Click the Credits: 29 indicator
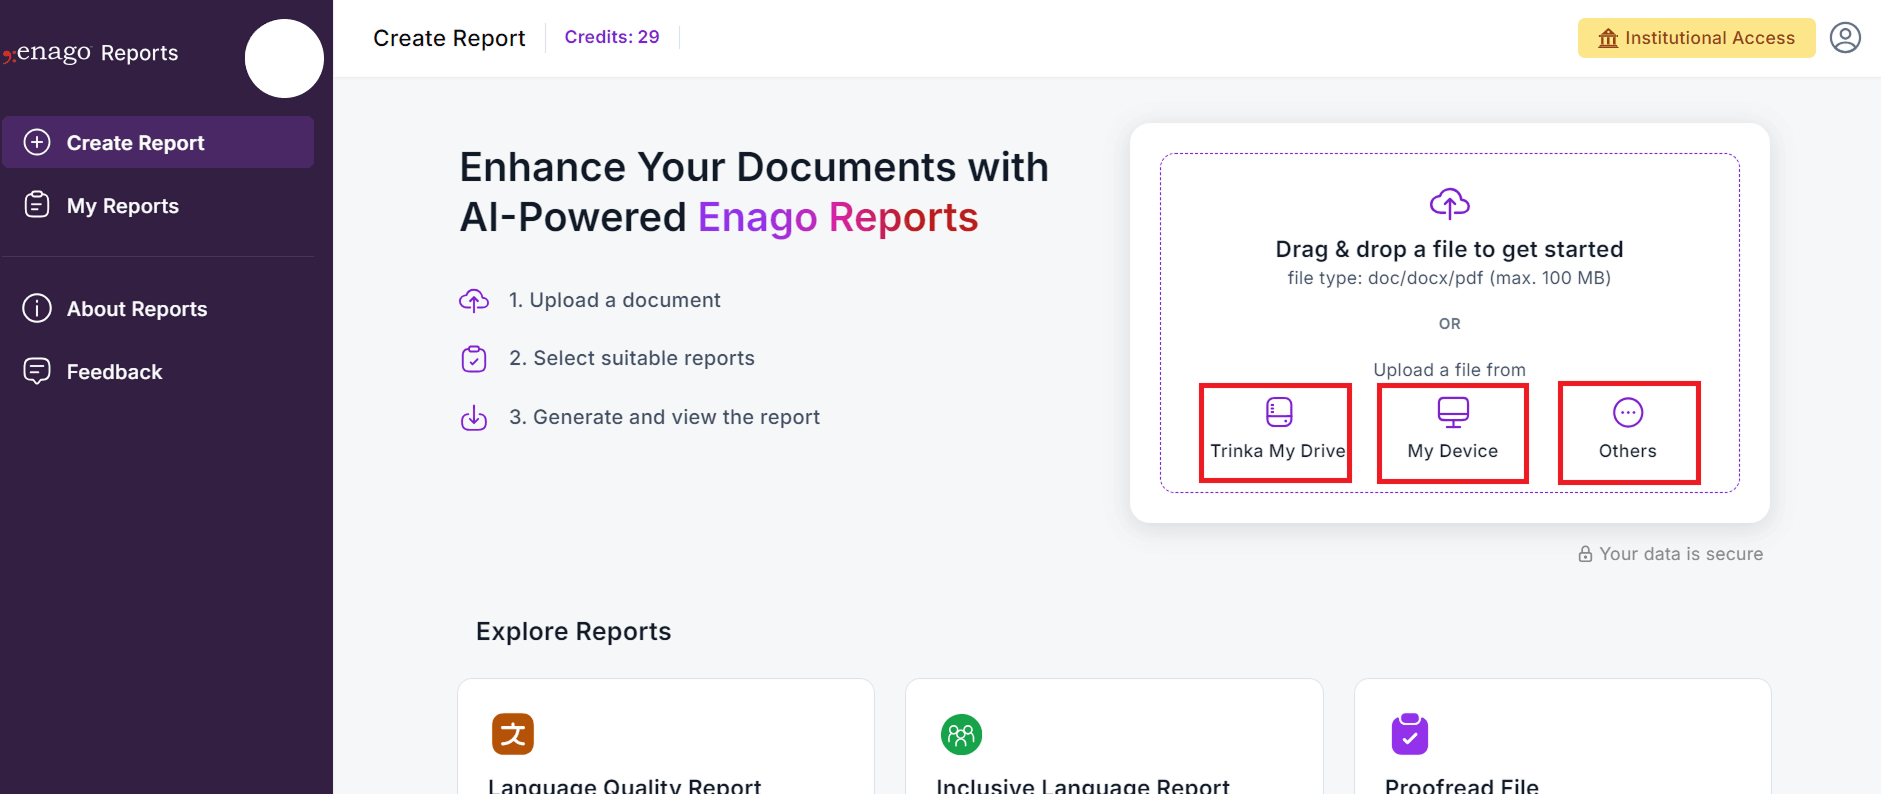This screenshot has height=794, width=1881. 612,37
